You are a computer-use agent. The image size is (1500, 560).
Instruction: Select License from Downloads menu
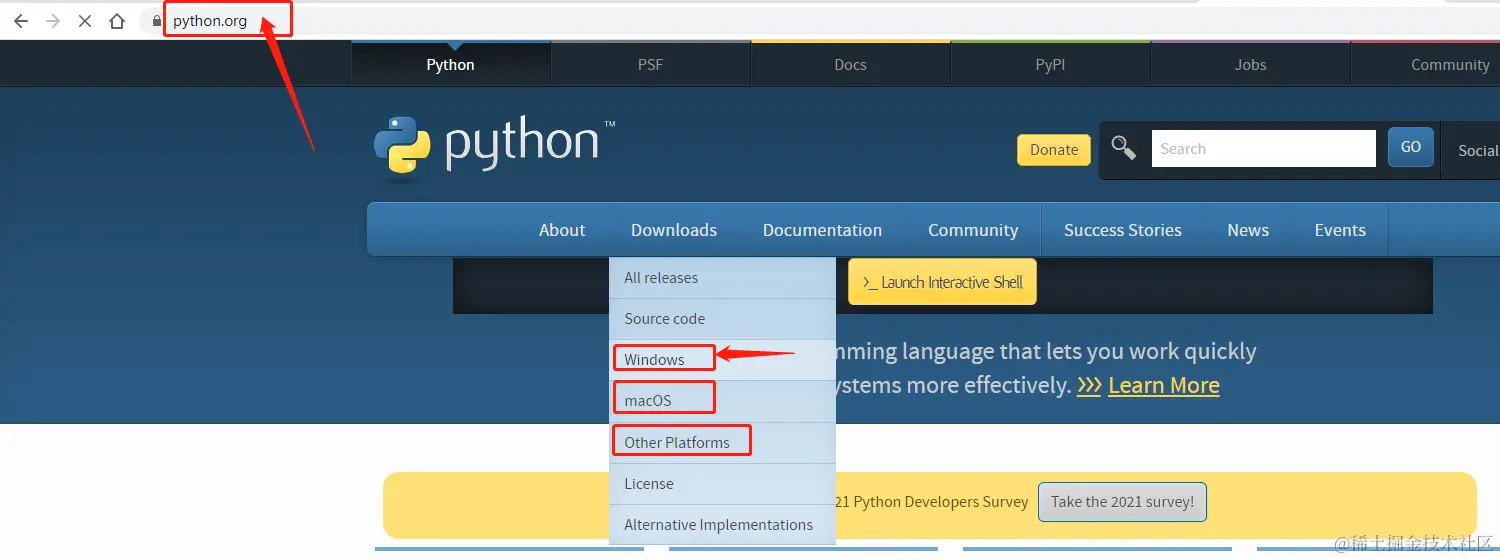click(x=722, y=484)
